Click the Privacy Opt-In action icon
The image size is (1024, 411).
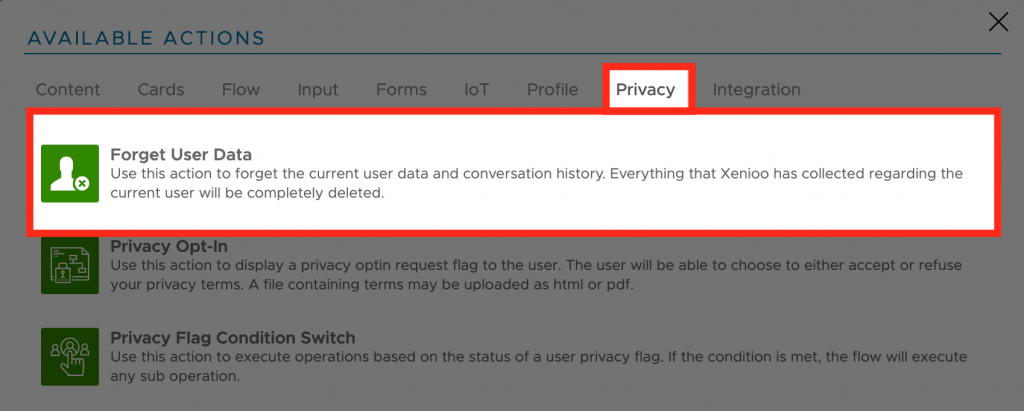coord(70,266)
